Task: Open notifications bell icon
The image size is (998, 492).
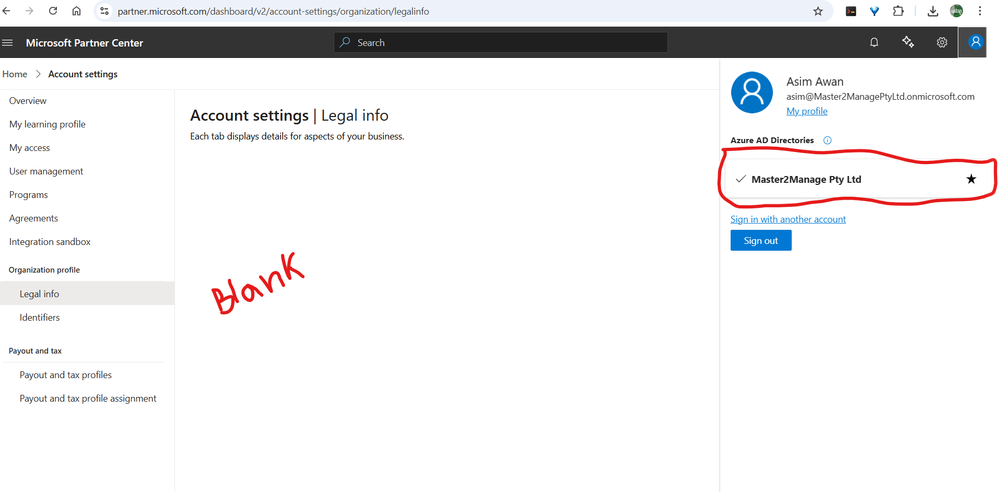Action: (875, 43)
